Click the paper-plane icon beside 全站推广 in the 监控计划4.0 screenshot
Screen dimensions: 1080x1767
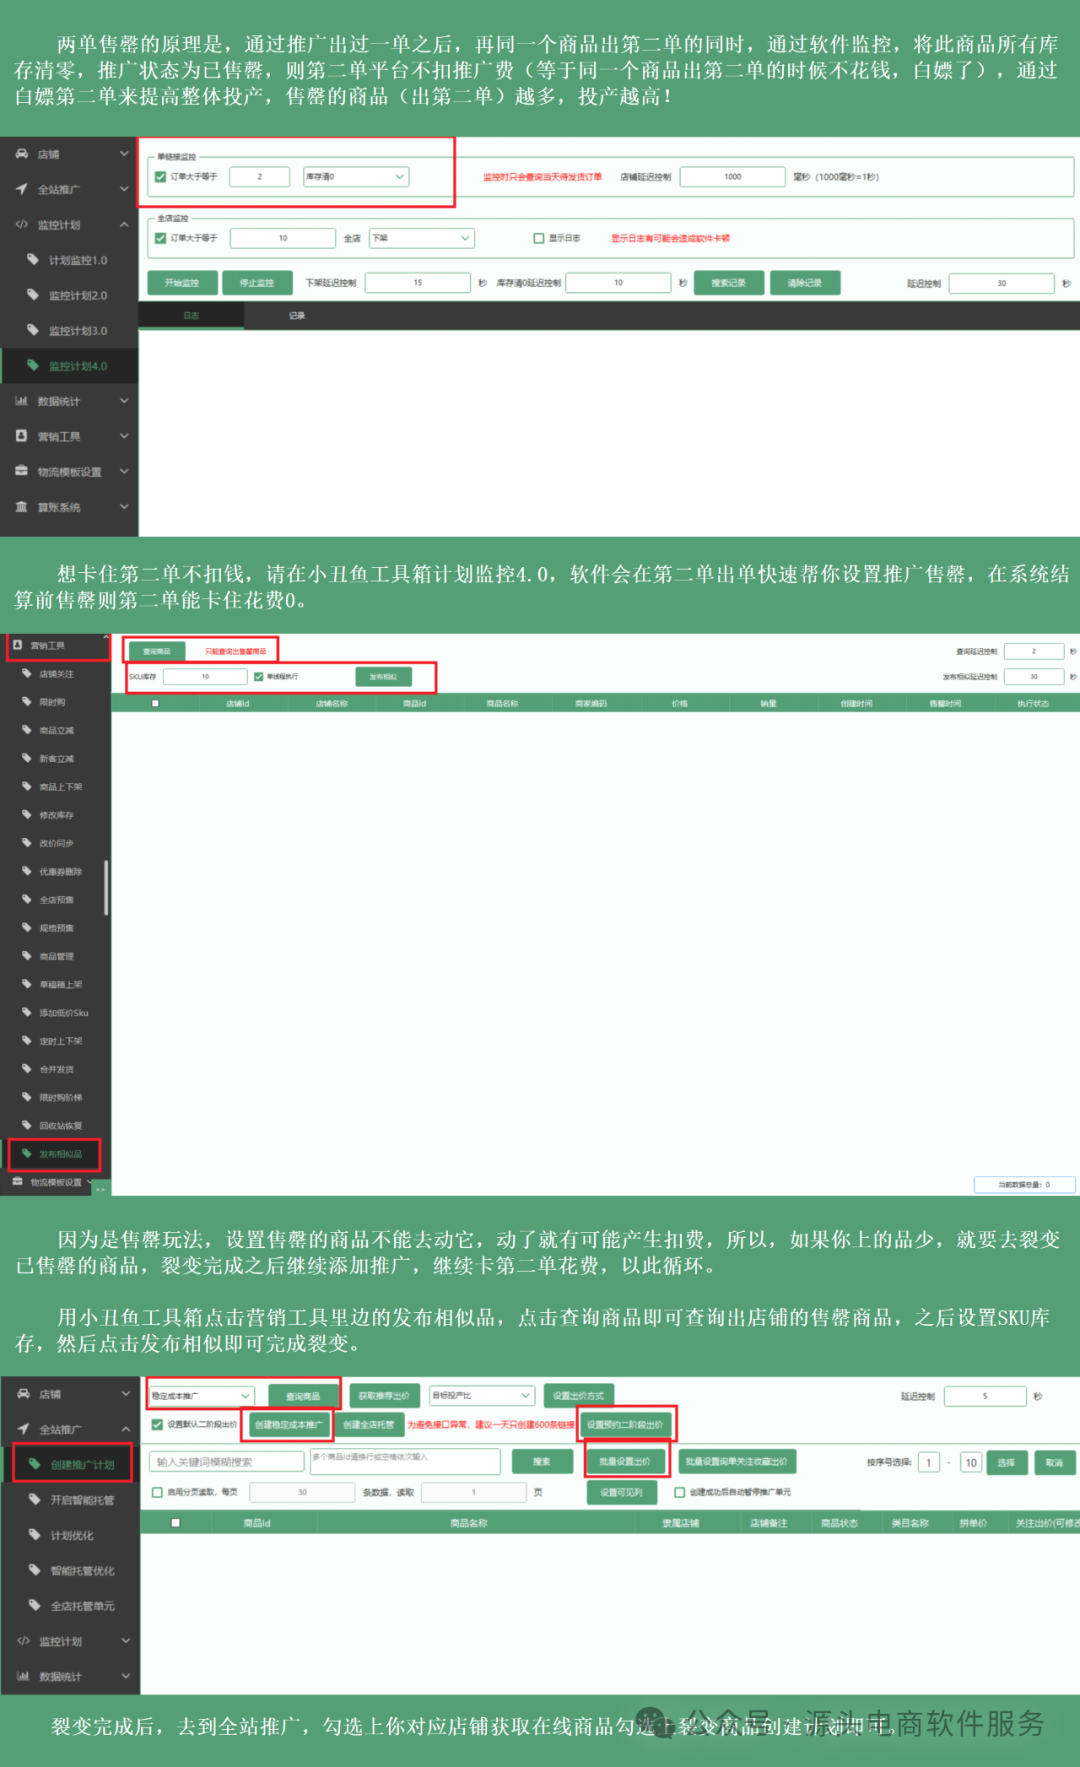(21, 189)
